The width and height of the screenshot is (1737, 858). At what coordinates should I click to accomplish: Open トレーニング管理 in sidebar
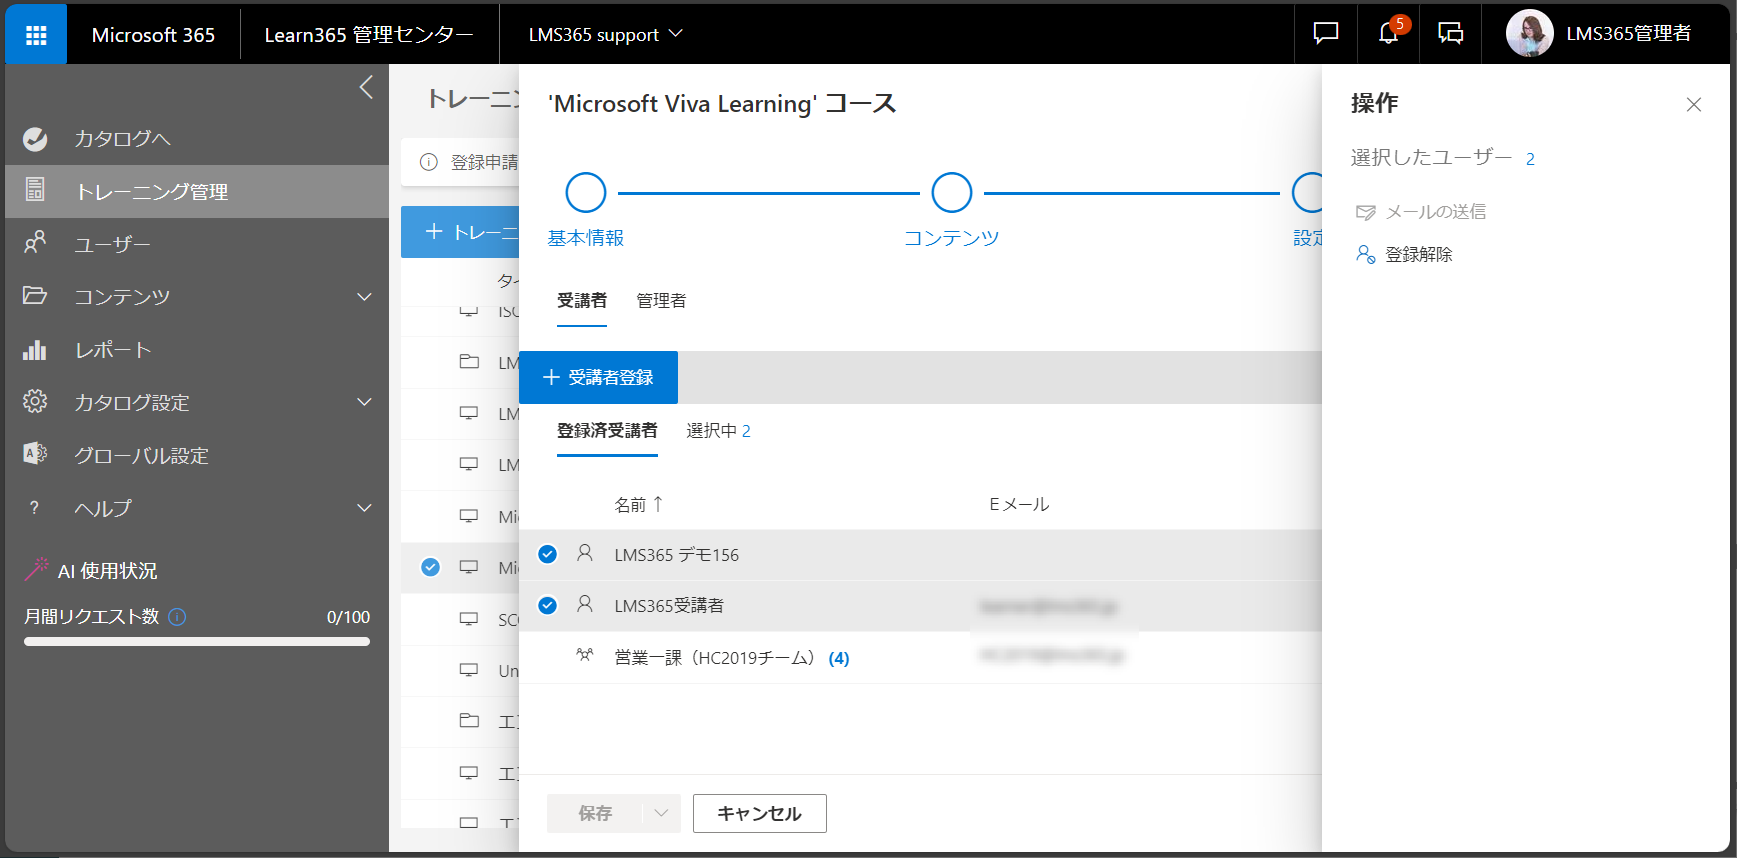click(x=197, y=191)
